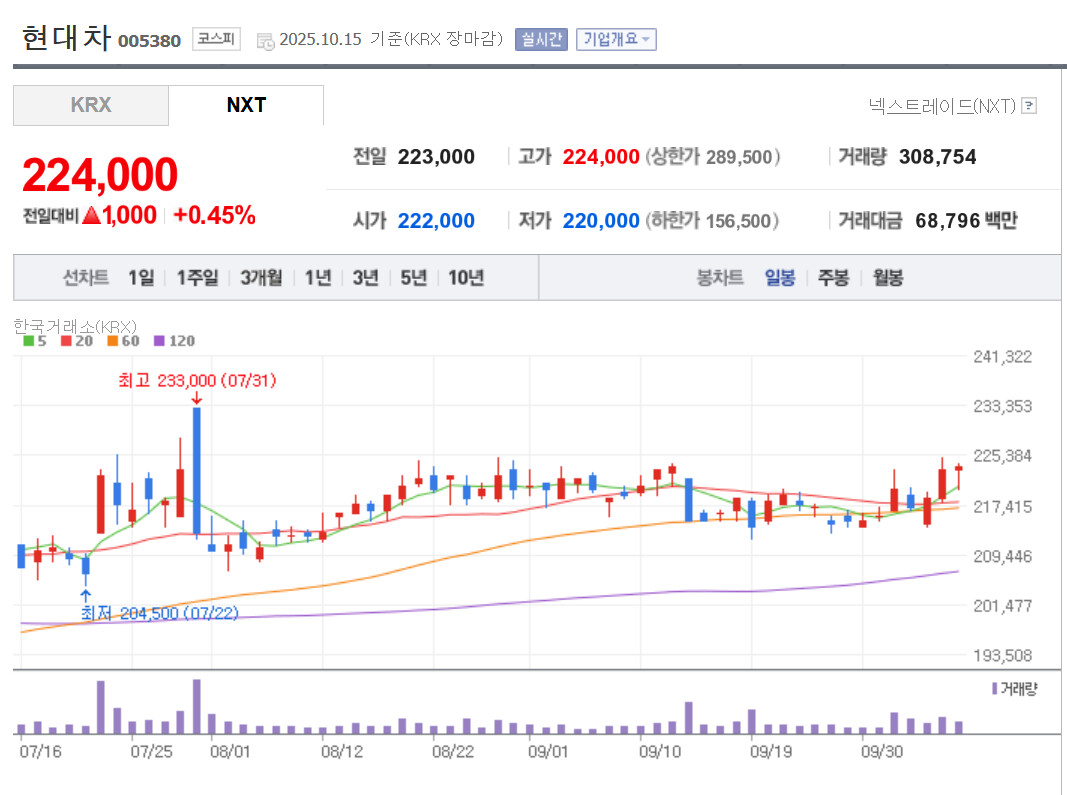Image resolution: width=1067 pixels, height=795 pixels.
Task: Show the 10년 line chart
Action: pos(466,278)
